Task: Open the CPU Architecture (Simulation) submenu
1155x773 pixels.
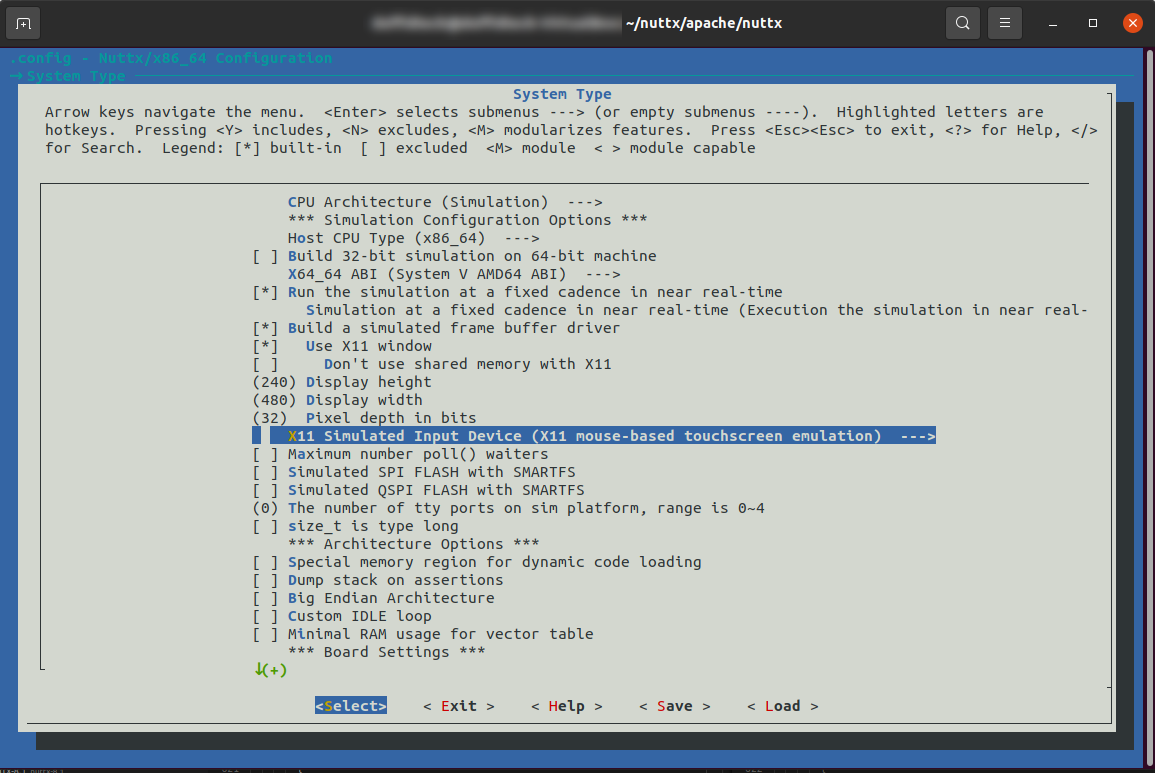Action: (x=421, y=202)
